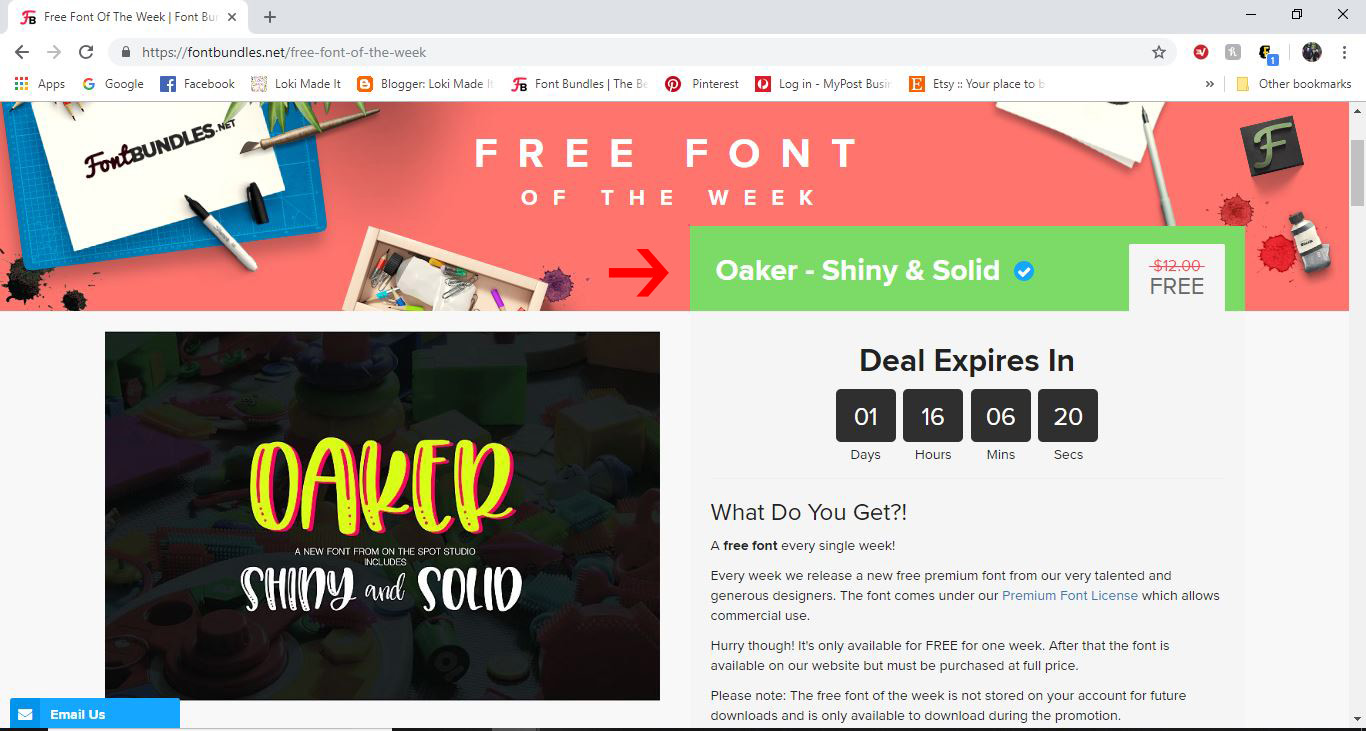Expand hidden bookmarks with double chevron

coord(1210,84)
